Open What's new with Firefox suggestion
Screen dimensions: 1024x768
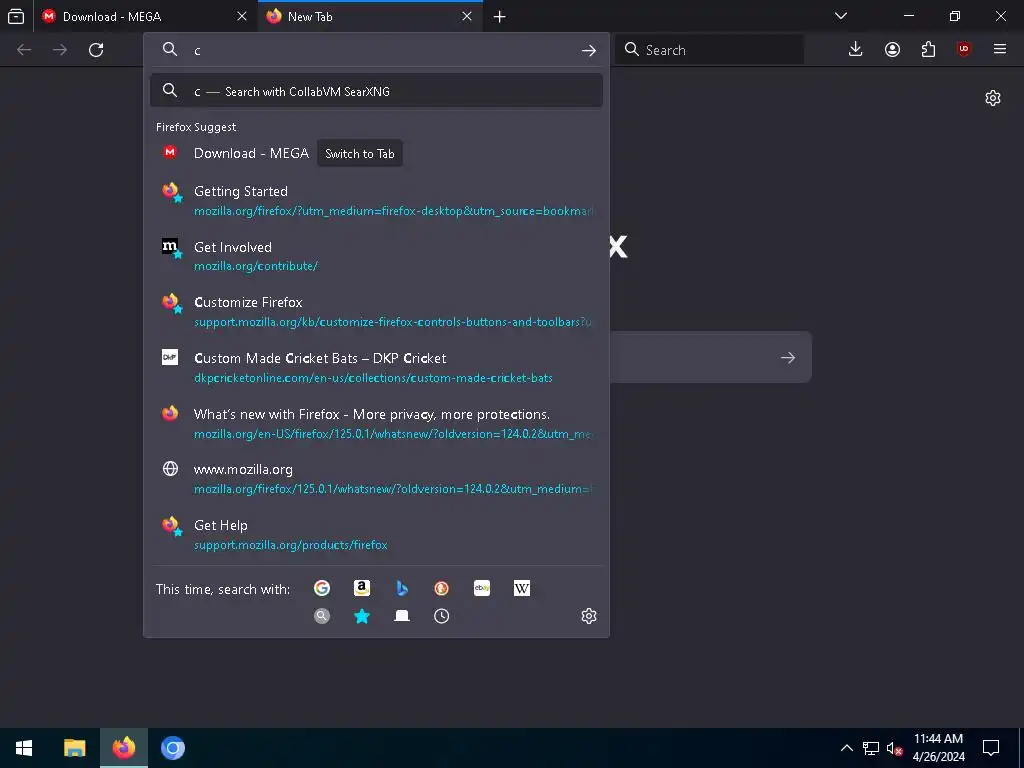[376, 423]
